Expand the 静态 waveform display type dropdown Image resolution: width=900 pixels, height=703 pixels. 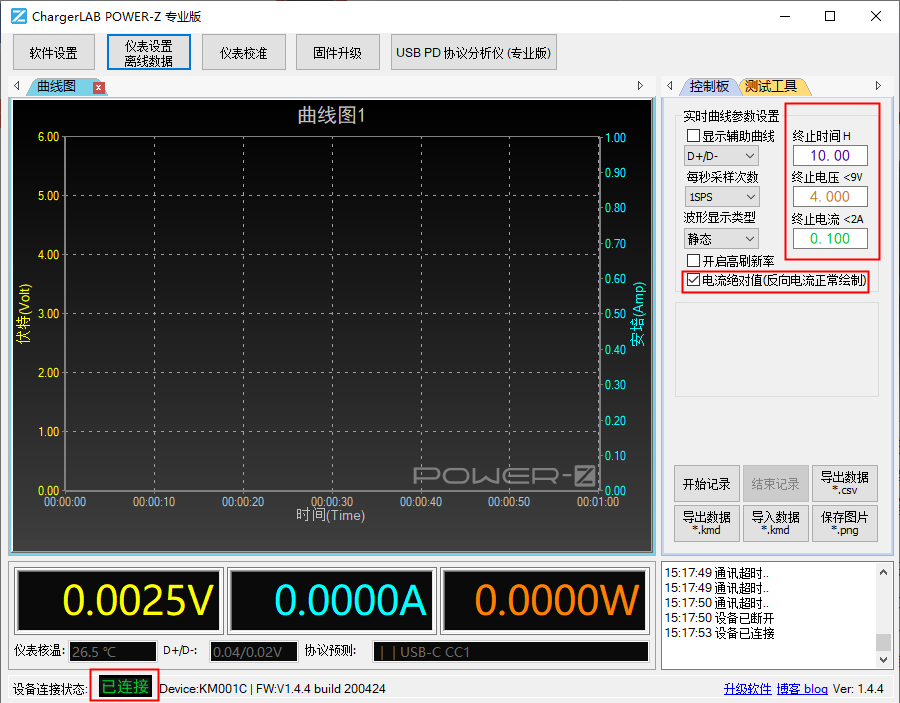pos(721,238)
